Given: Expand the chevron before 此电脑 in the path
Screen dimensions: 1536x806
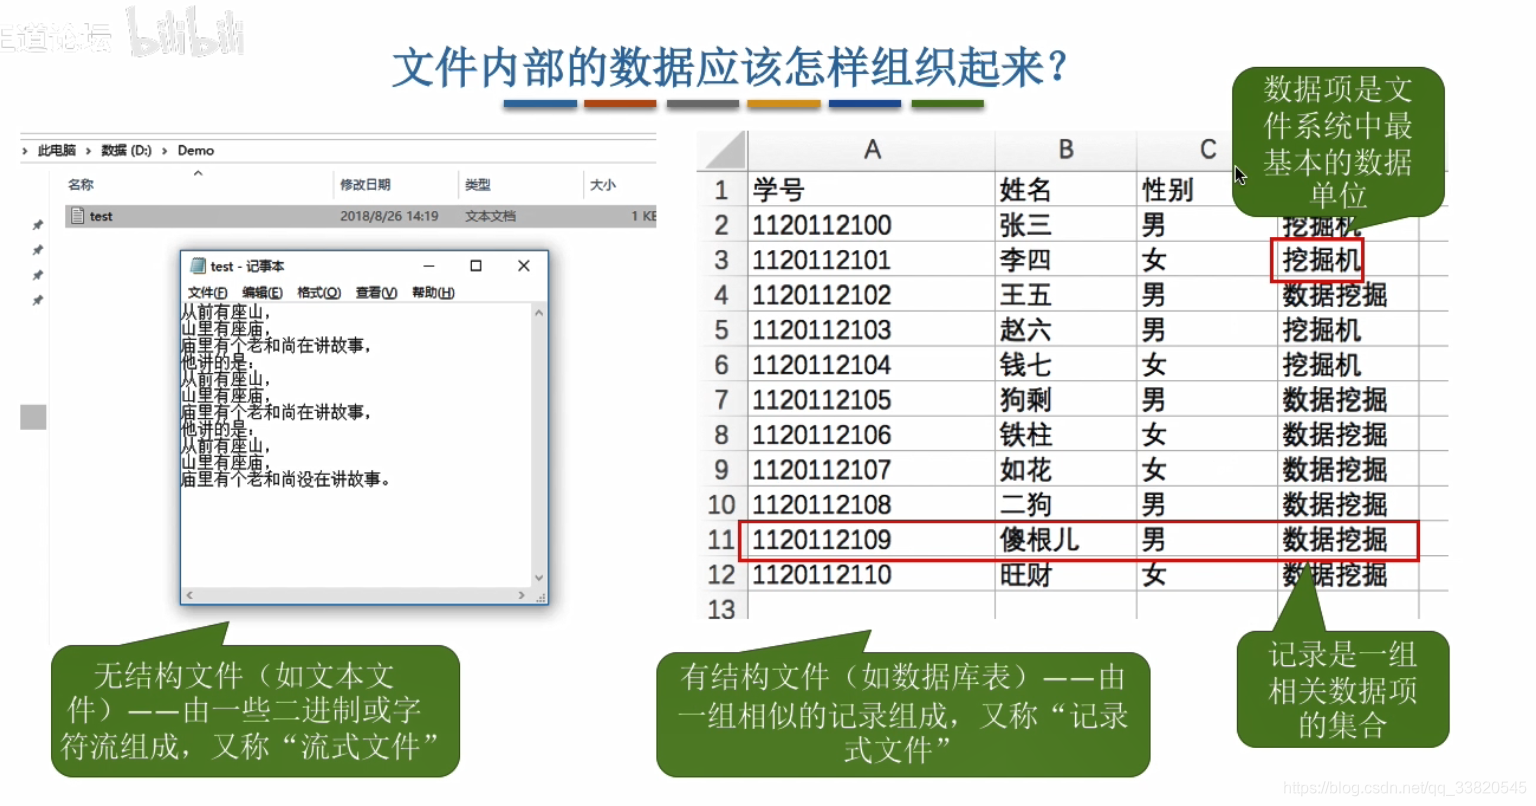Looking at the screenshot, I should pos(24,151).
